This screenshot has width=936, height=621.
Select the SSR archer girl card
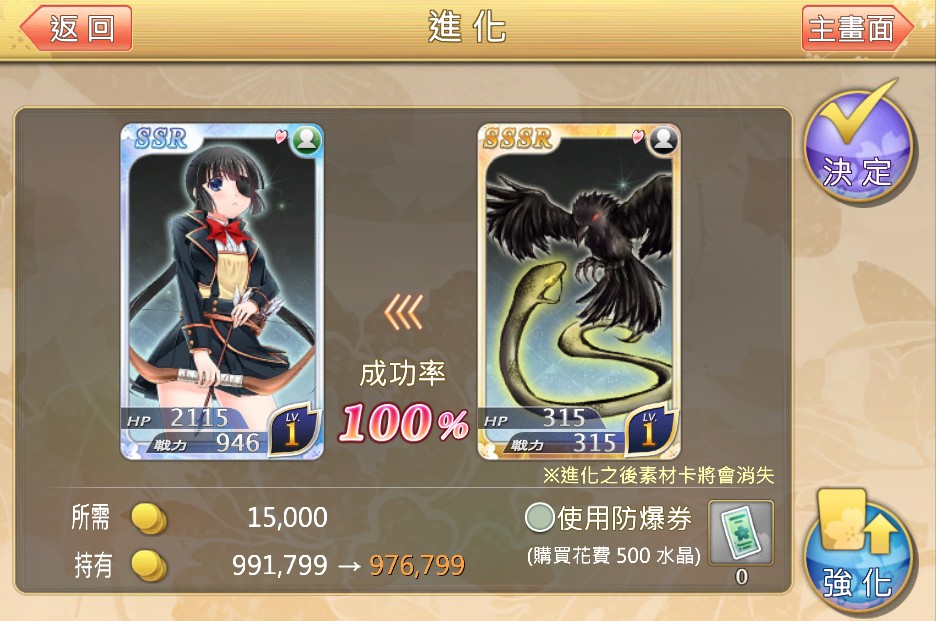coord(221,291)
